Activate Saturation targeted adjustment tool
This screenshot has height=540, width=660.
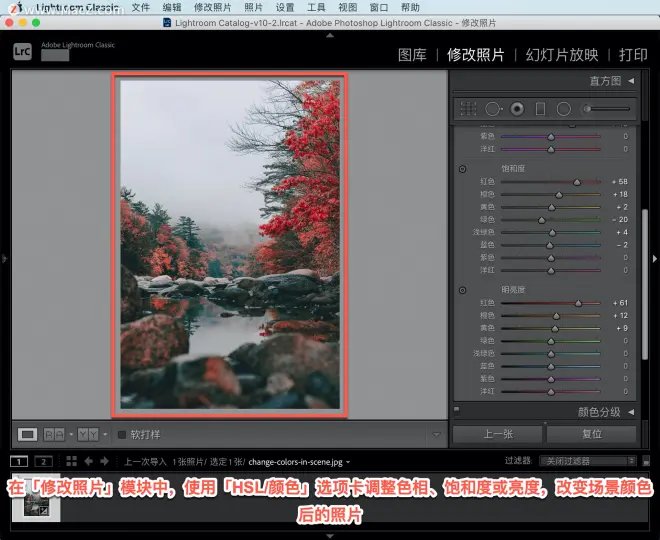tap(462, 169)
